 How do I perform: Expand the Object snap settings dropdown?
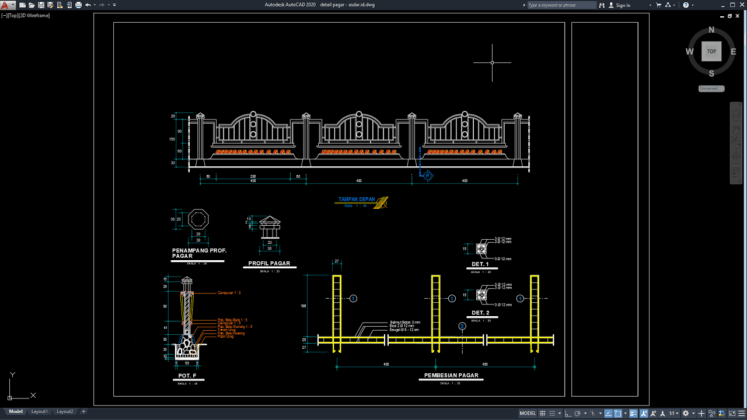pyautogui.click(x=625, y=413)
